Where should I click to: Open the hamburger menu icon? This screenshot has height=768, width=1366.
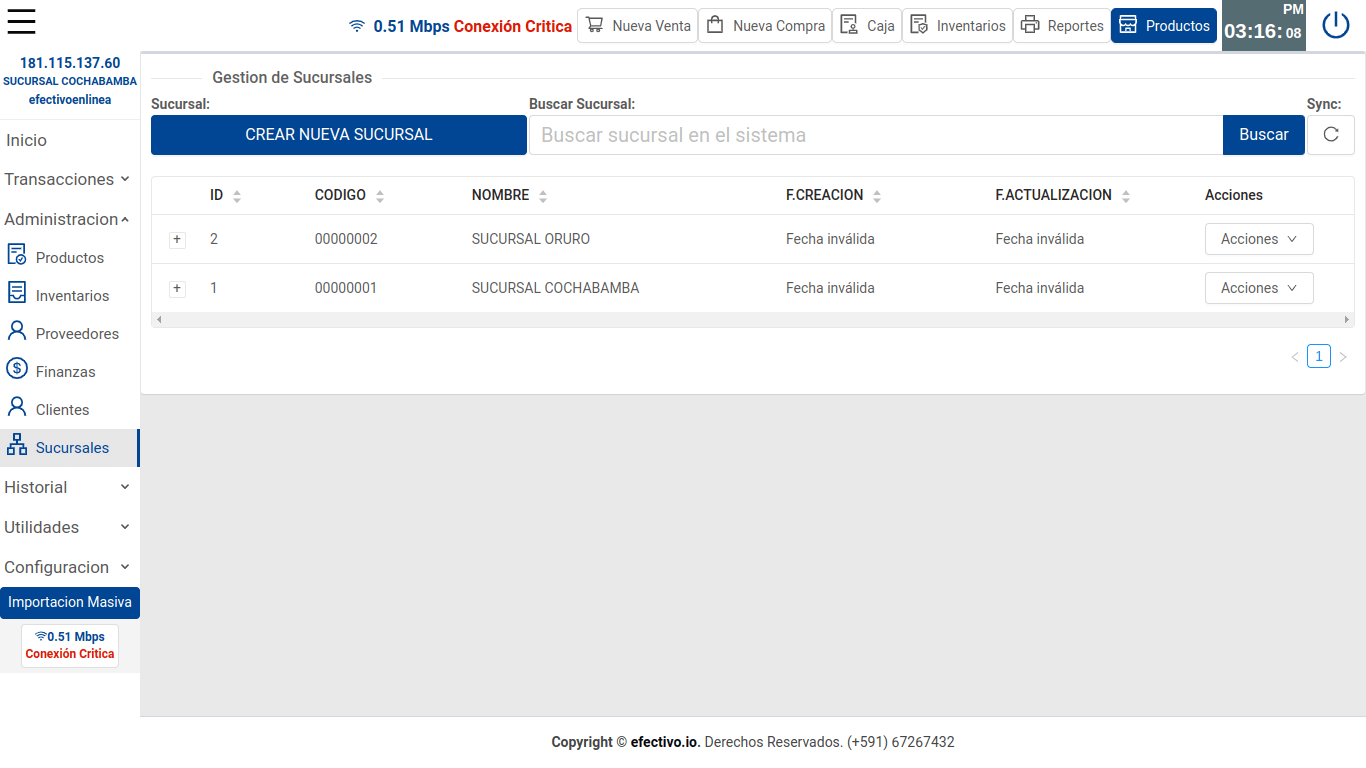coord(21,22)
